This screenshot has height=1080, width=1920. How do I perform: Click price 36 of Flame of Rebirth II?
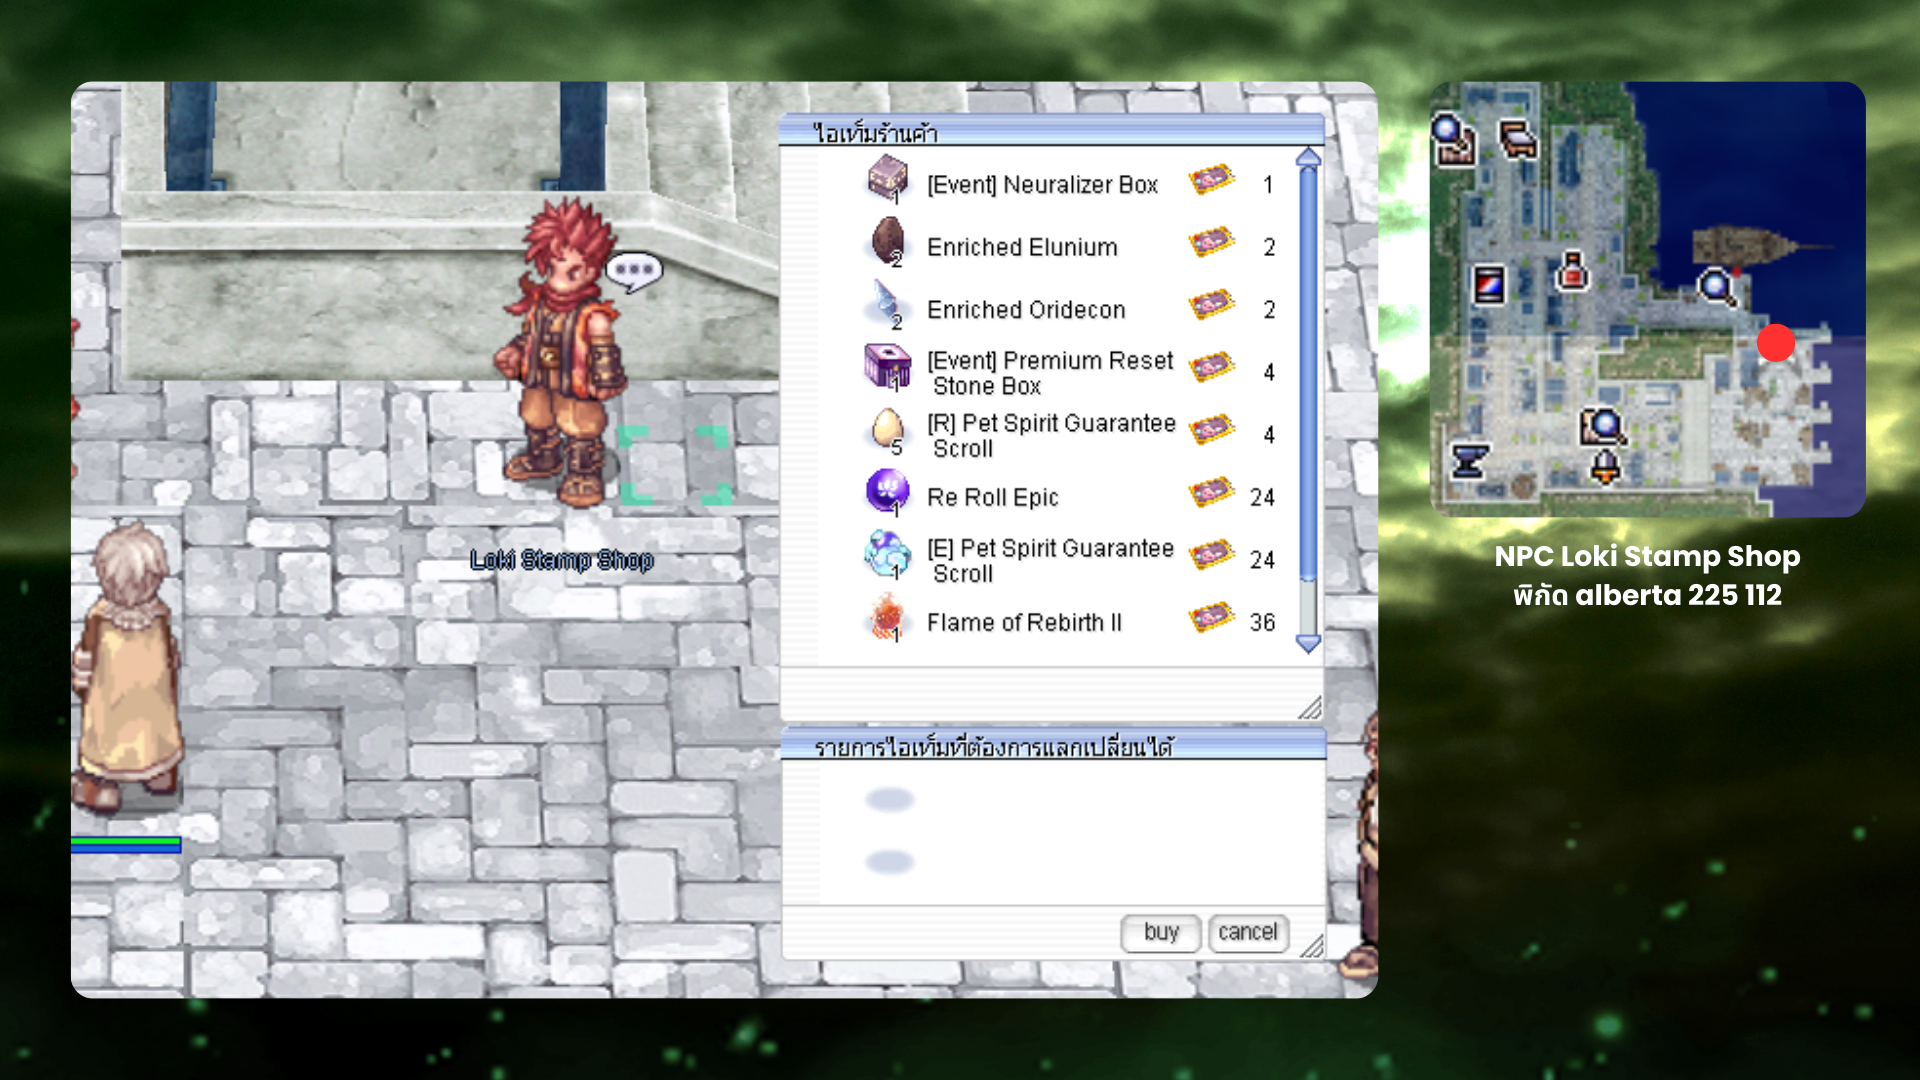point(1262,622)
